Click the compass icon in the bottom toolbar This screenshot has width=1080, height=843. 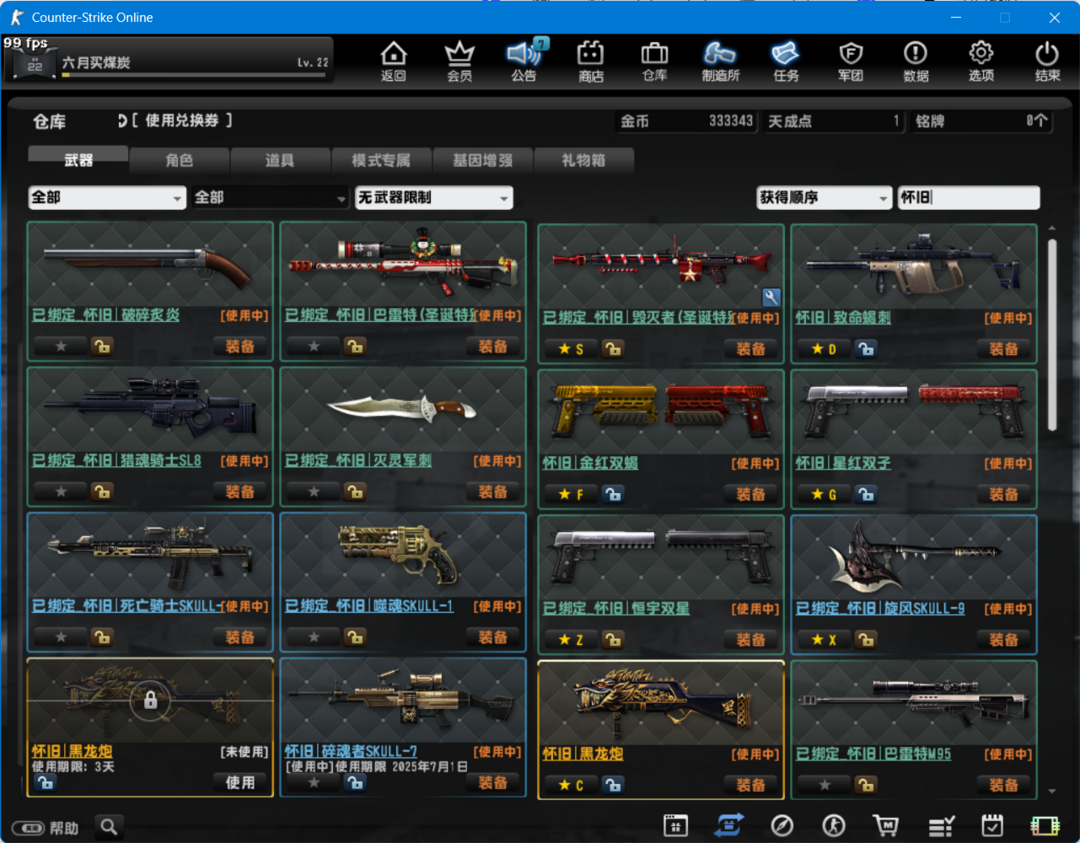coord(782,824)
